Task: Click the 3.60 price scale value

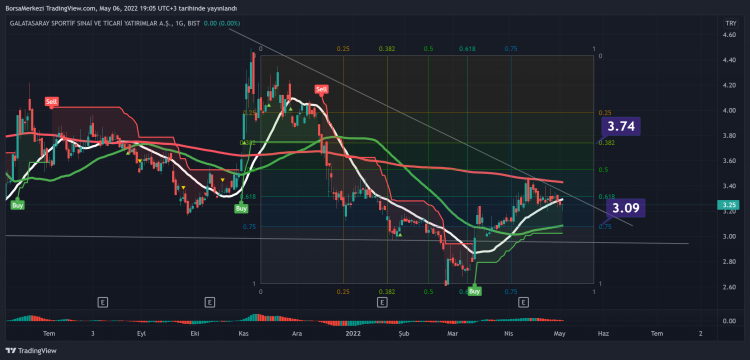Action: tap(729, 161)
